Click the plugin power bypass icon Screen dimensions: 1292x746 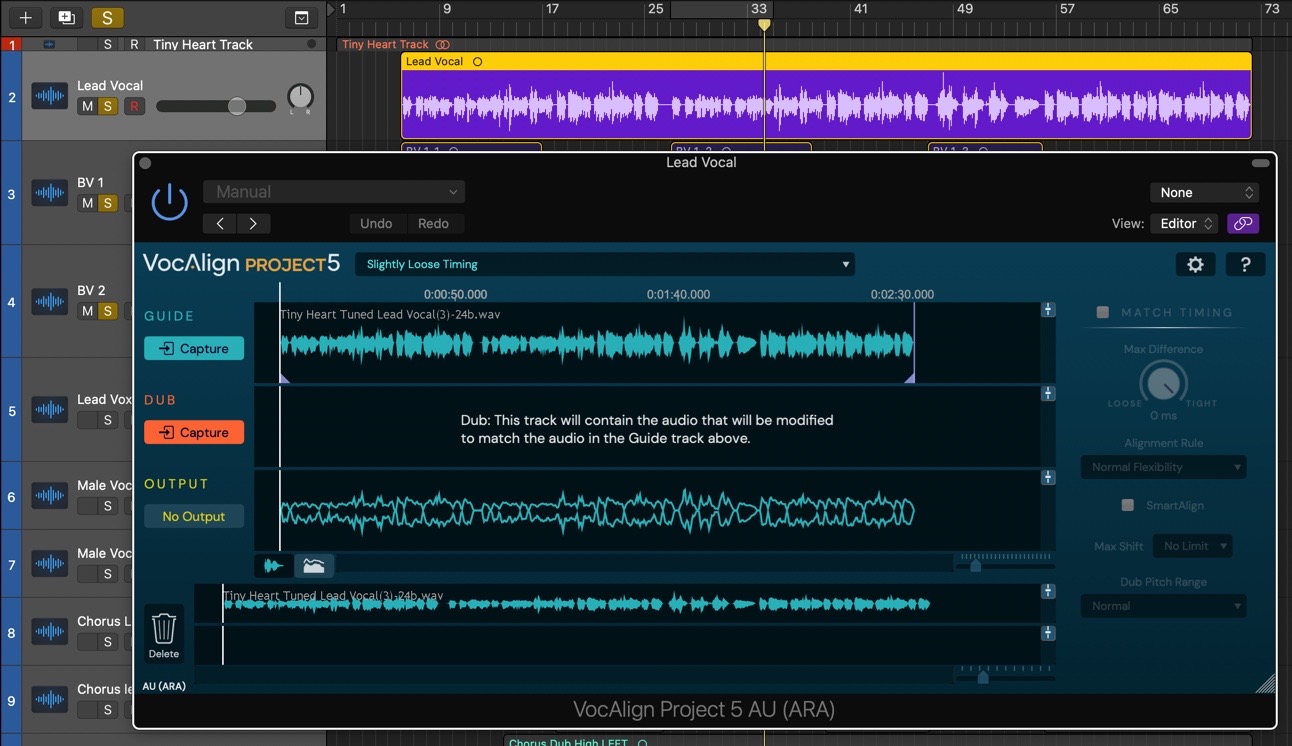169,202
